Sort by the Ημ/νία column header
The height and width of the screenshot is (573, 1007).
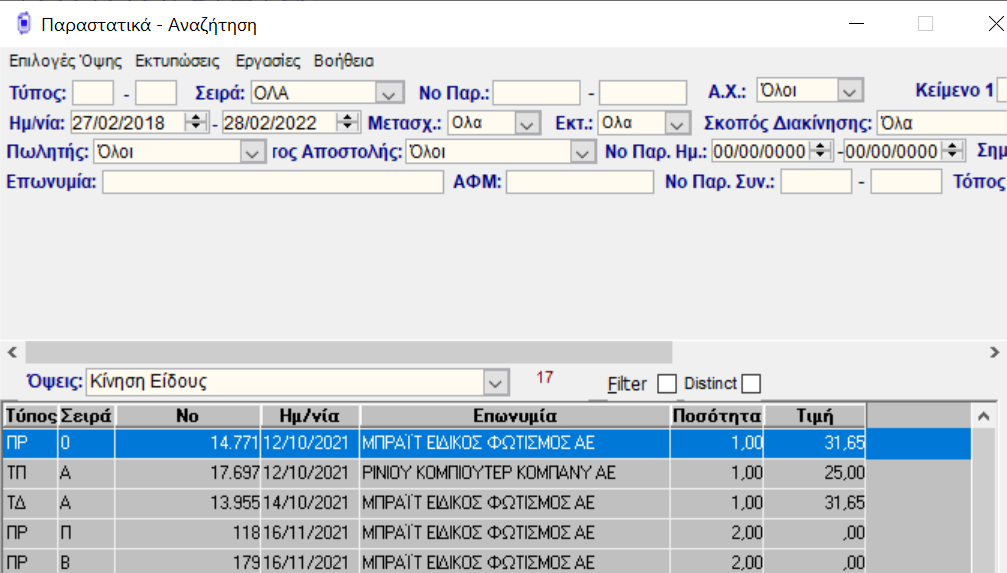coord(310,416)
